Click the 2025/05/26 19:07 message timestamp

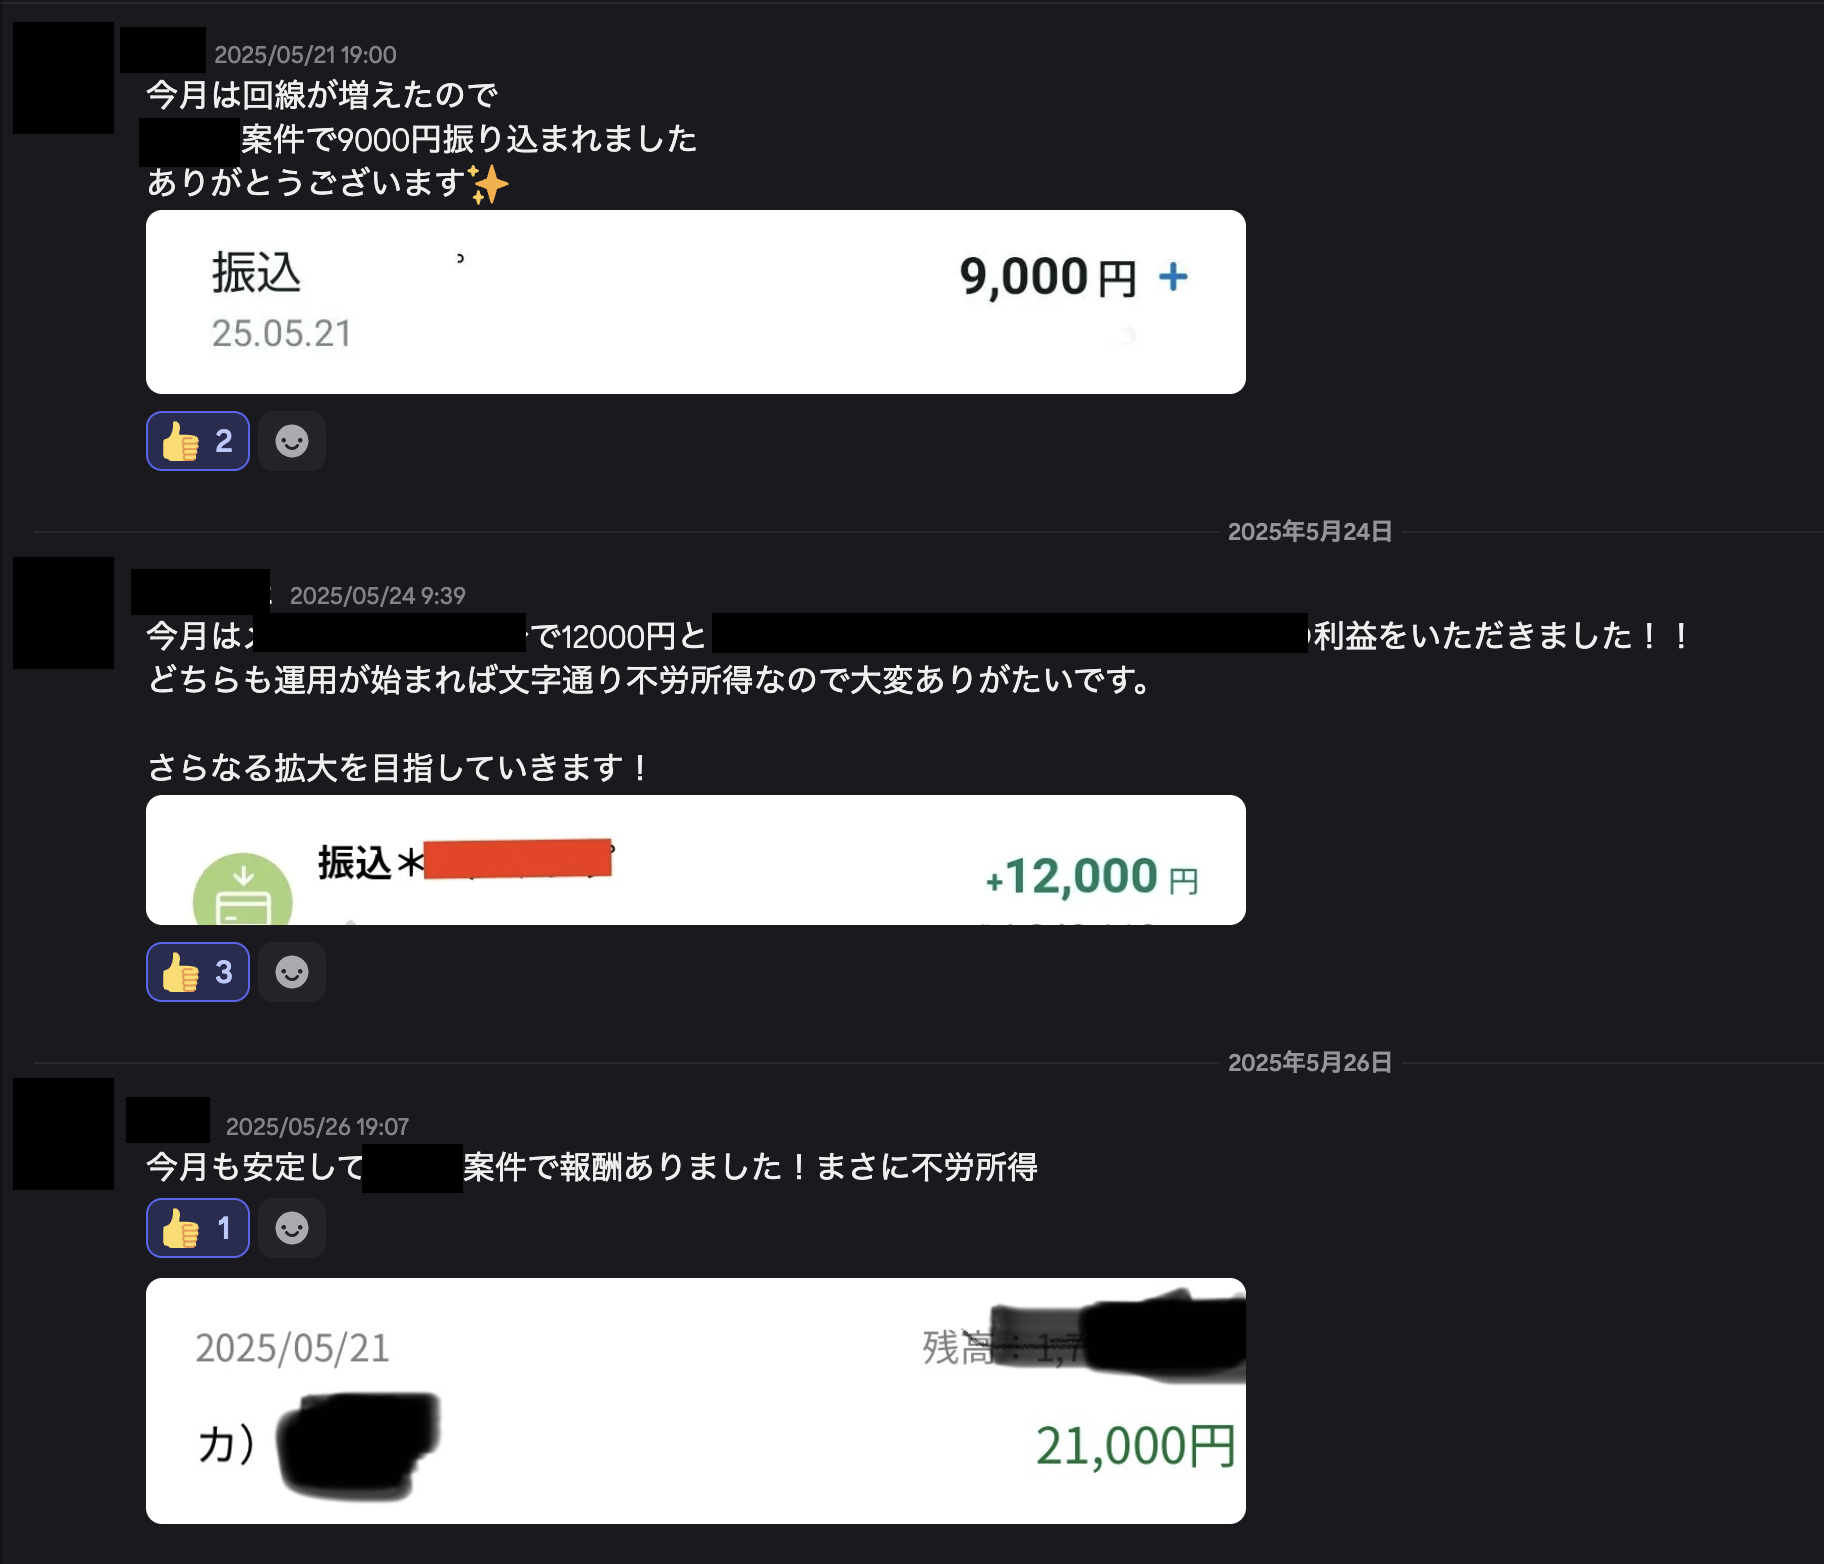317,1127
